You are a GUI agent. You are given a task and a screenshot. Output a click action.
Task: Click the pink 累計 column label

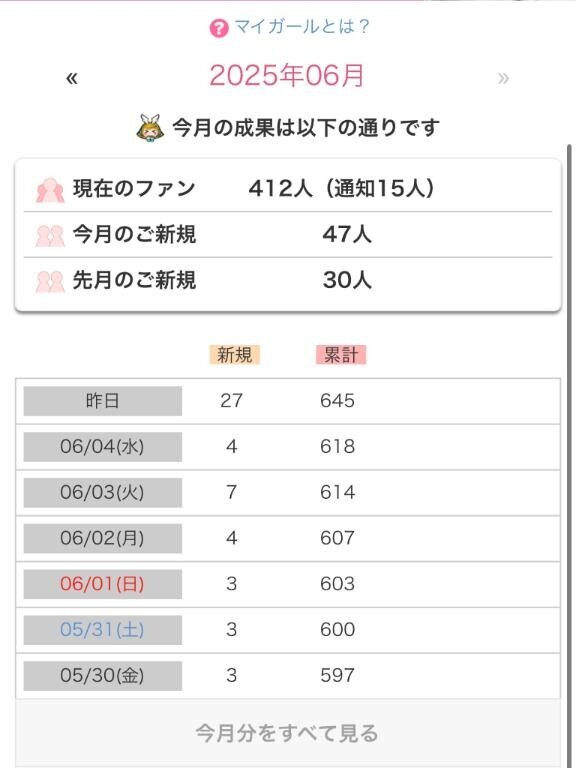coord(341,355)
